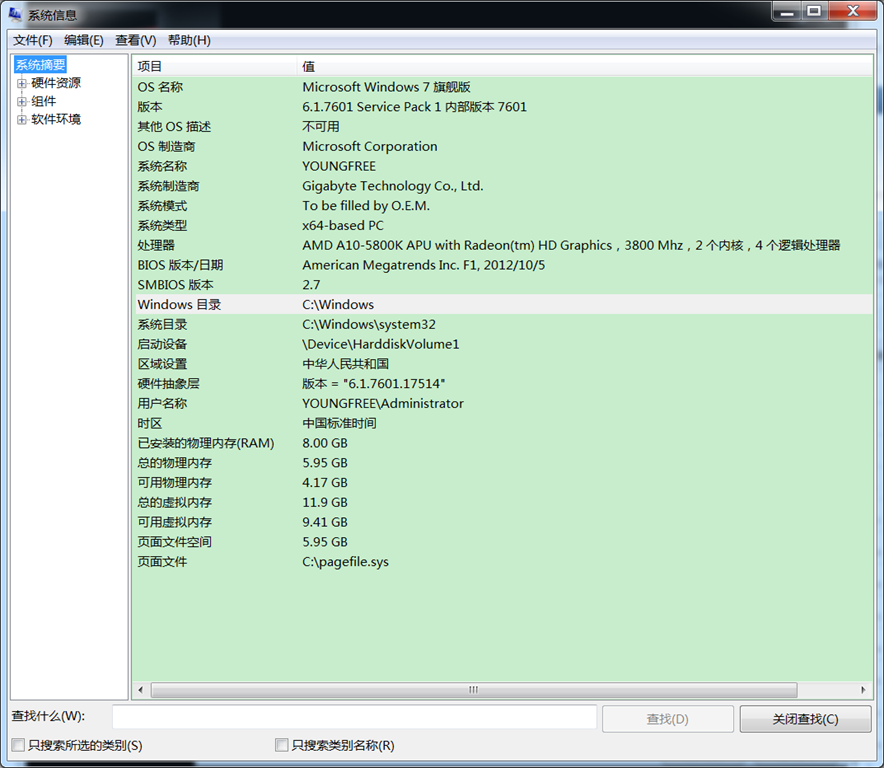Select the 系统目录 row
The image size is (884, 768).
(x=503, y=324)
